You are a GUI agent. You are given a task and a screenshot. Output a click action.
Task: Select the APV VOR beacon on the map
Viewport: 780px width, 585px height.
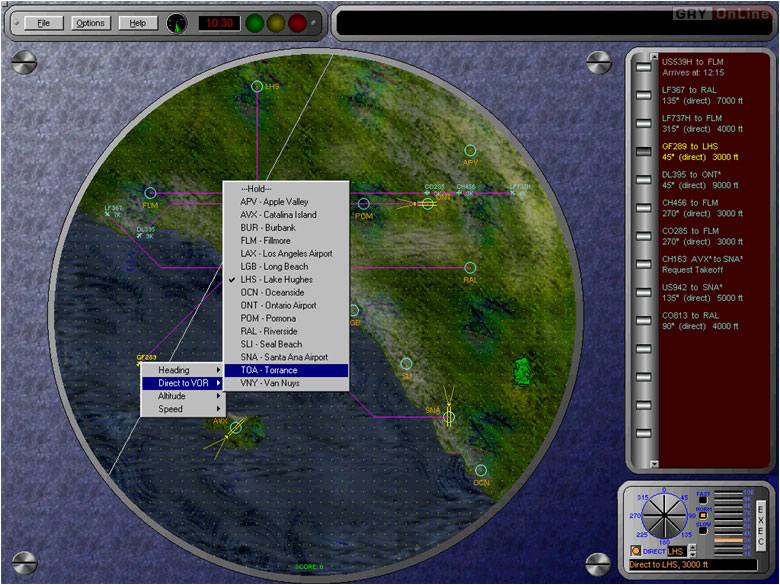(x=470, y=150)
